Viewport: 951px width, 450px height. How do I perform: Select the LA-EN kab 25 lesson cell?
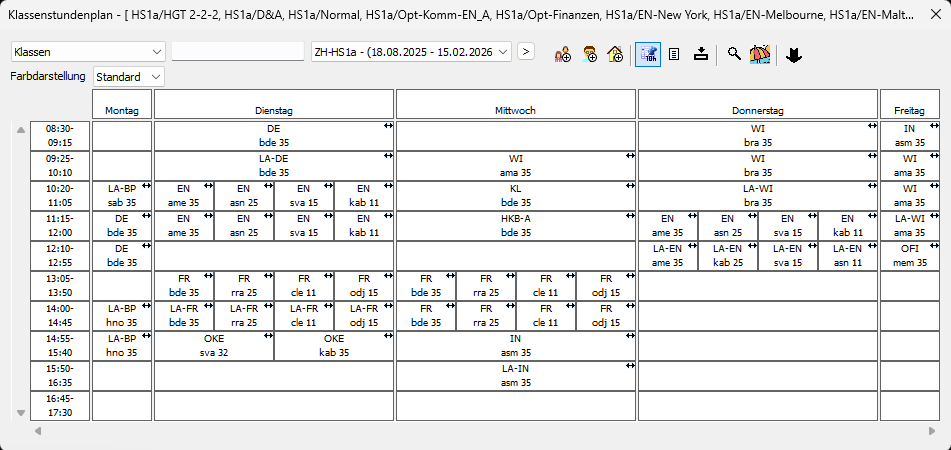(x=728, y=255)
